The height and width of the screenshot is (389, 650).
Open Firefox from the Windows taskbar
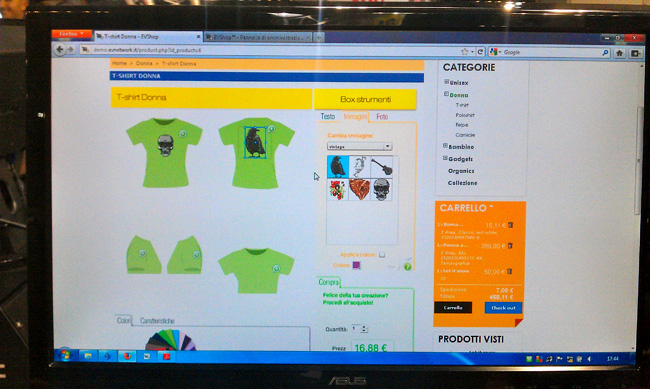click(127, 356)
